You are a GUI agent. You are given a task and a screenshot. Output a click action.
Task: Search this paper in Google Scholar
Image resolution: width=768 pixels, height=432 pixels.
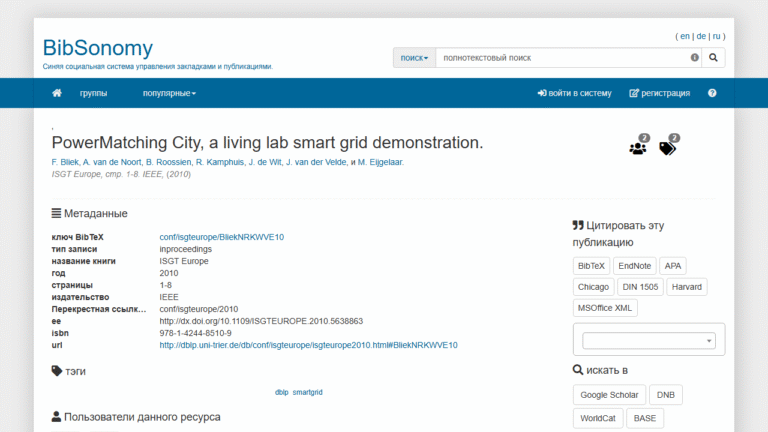(x=609, y=395)
